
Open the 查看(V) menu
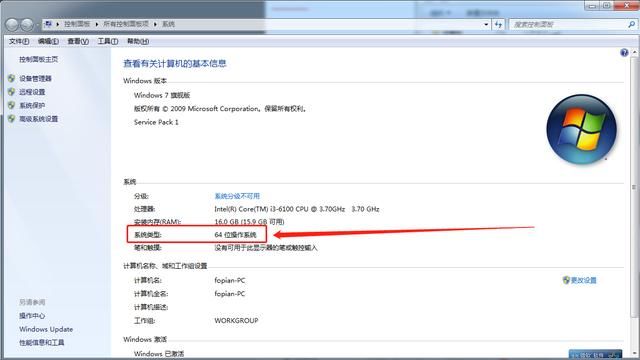(x=78, y=41)
